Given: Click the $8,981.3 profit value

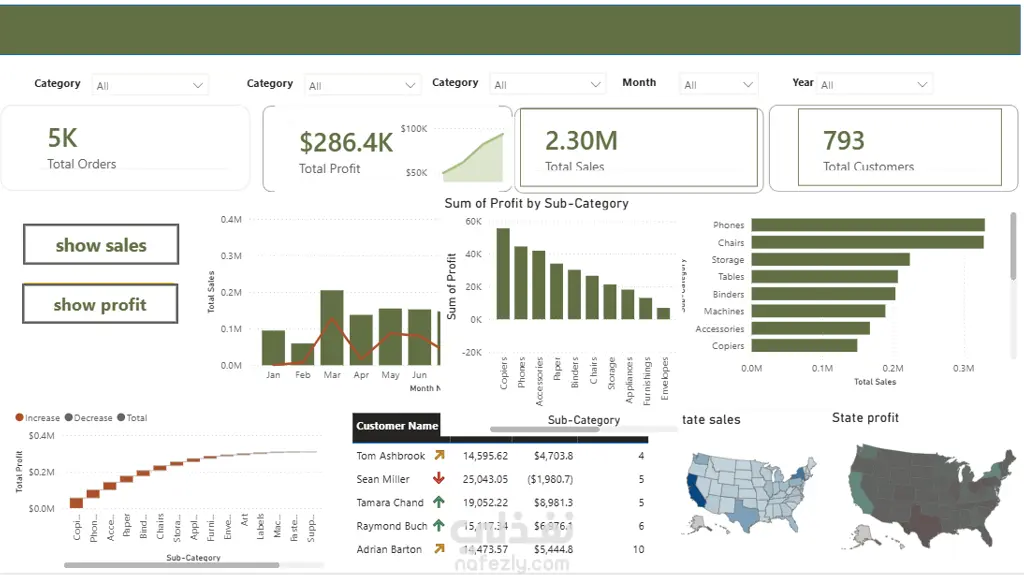Looking at the screenshot, I should pyautogui.click(x=553, y=502).
